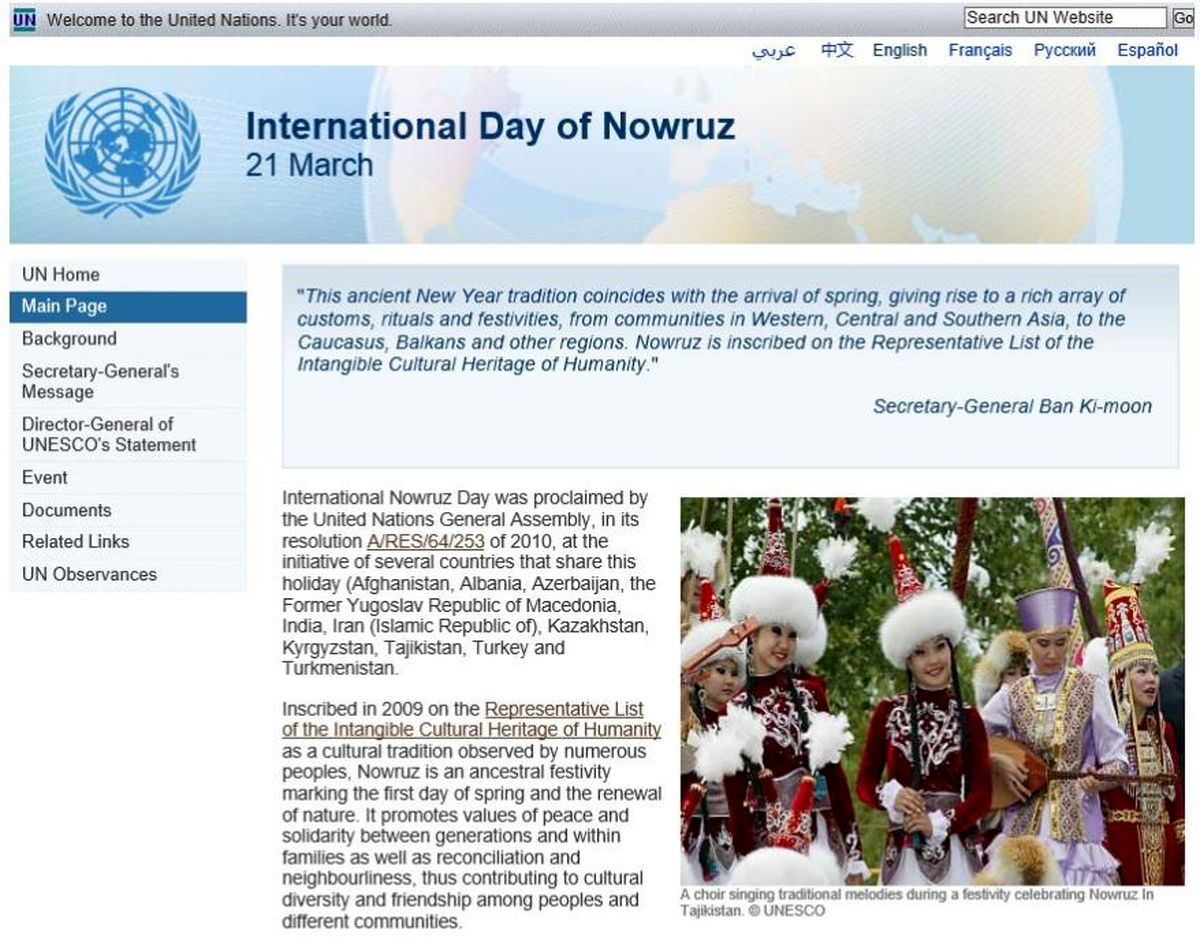Open Director-General of UNESCO's Statement
Image resolution: width=1200 pixels, height=937 pixels.
[109, 434]
